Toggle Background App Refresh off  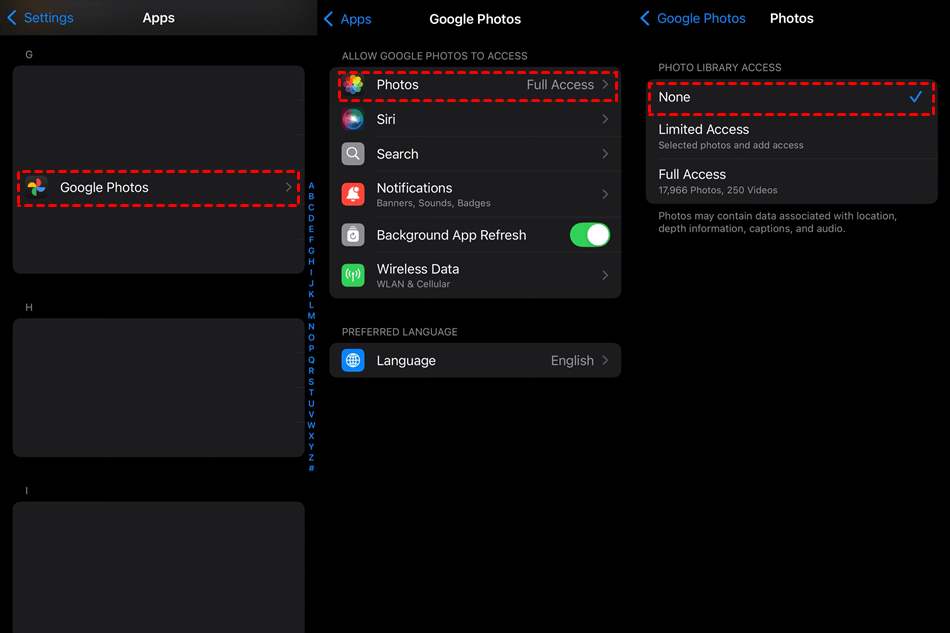point(590,235)
